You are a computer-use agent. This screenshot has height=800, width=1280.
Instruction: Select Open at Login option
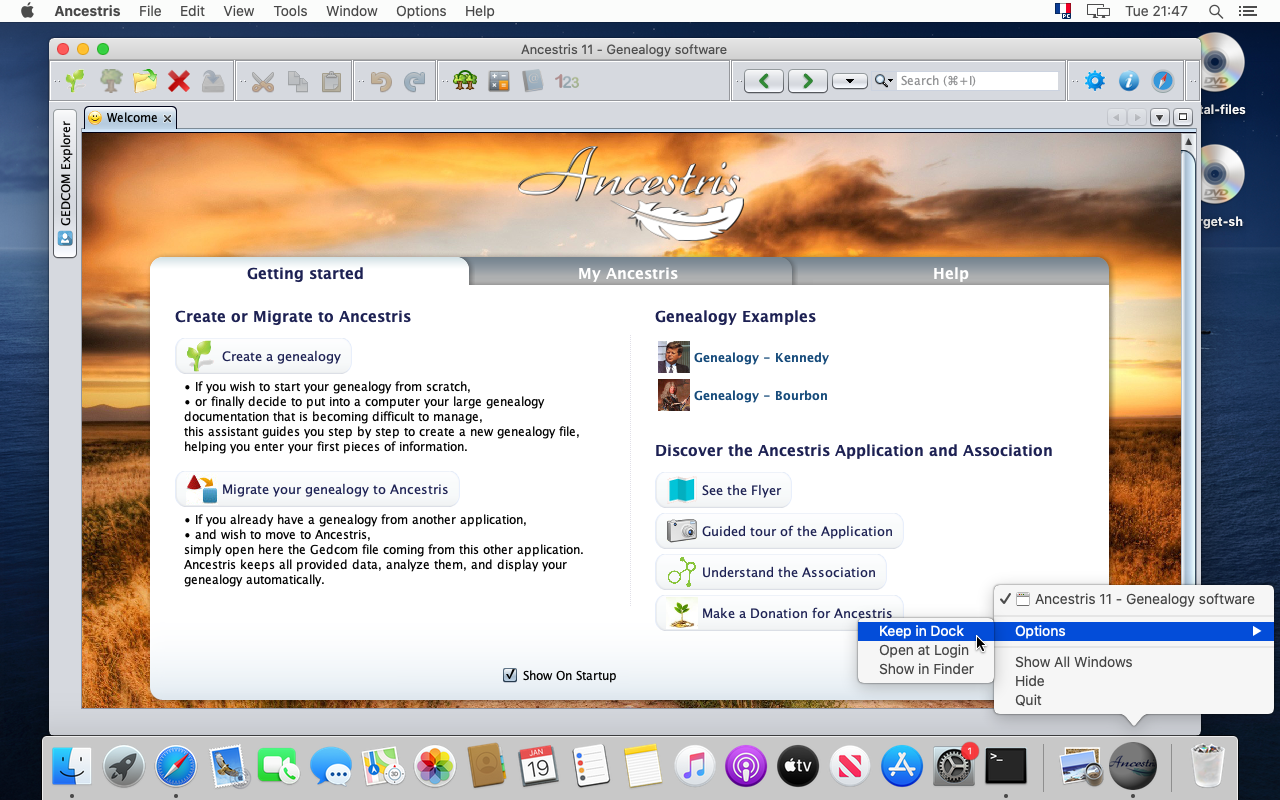coord(926,650)
